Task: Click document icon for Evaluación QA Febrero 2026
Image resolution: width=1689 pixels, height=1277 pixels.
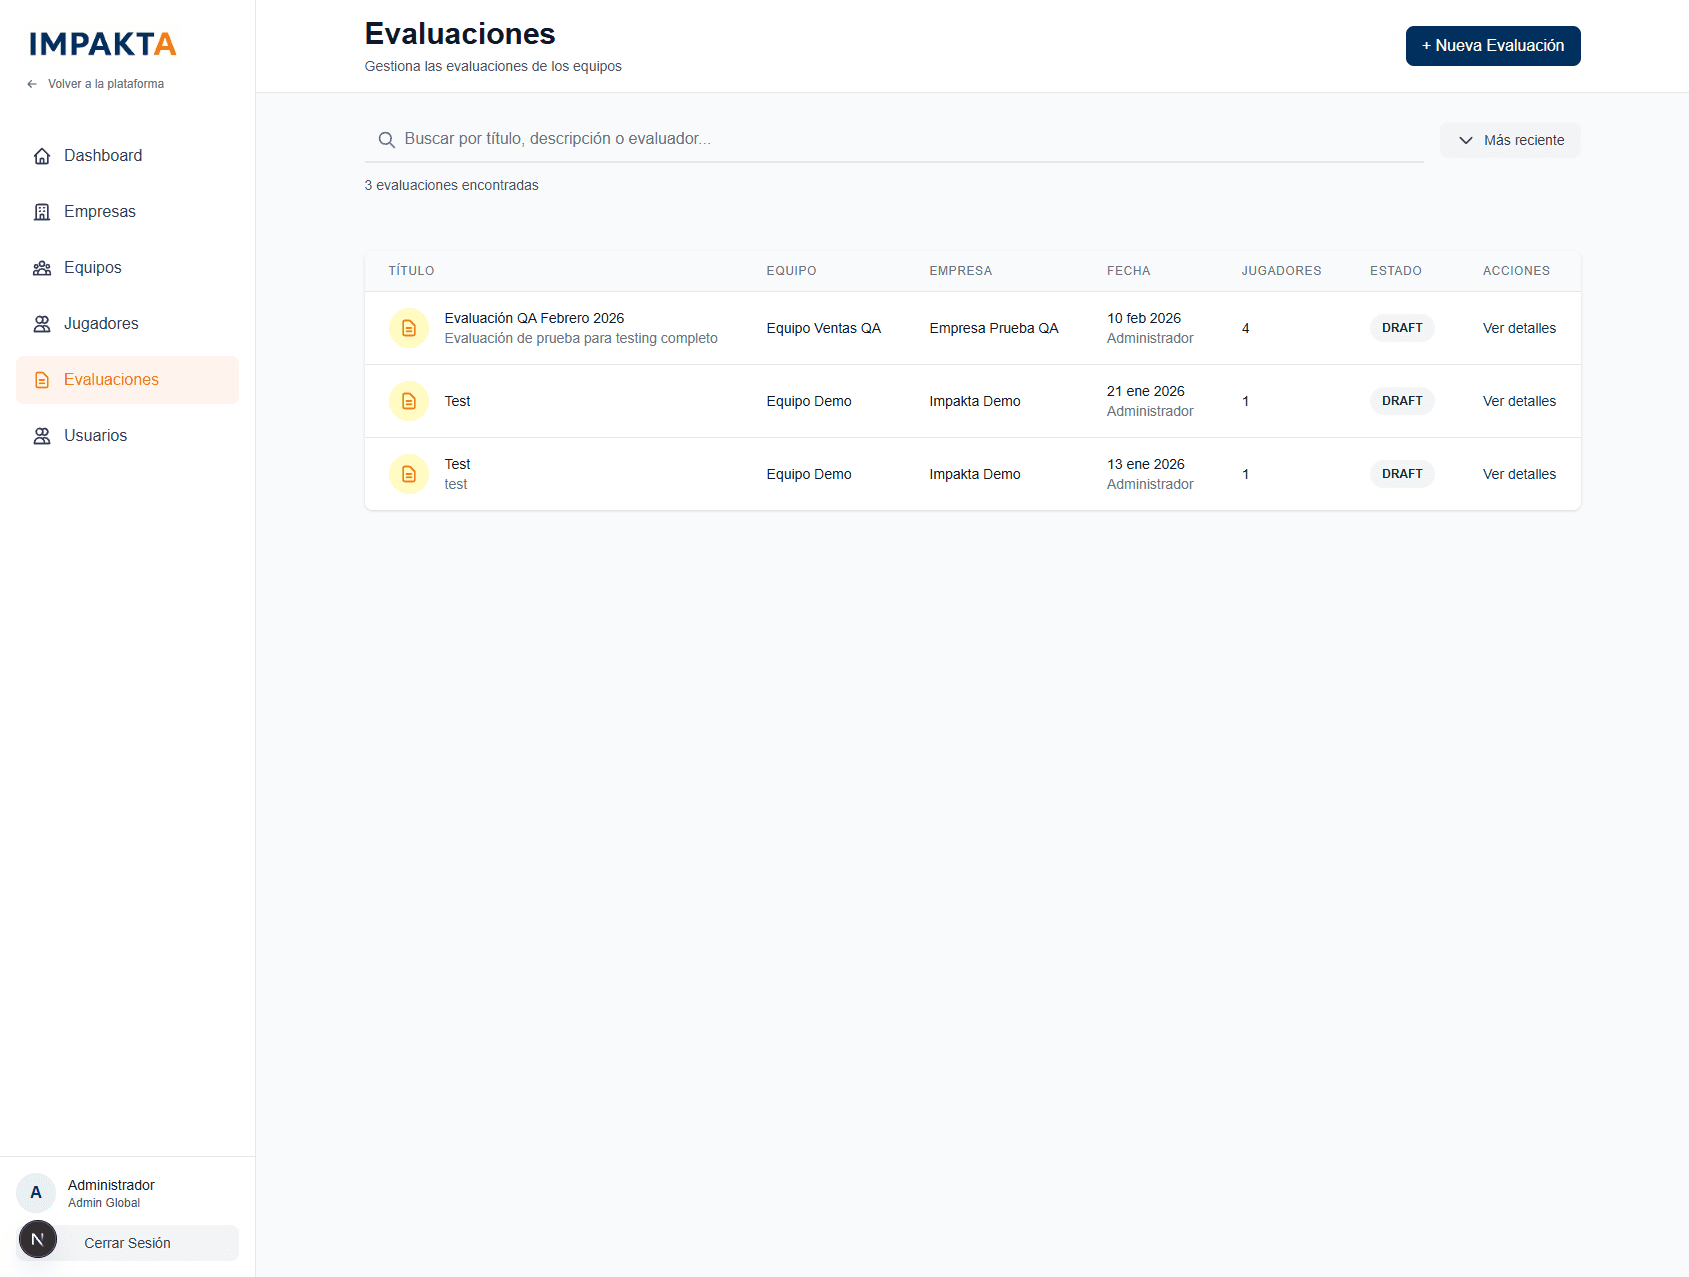Action: click(x=408, y=328)
